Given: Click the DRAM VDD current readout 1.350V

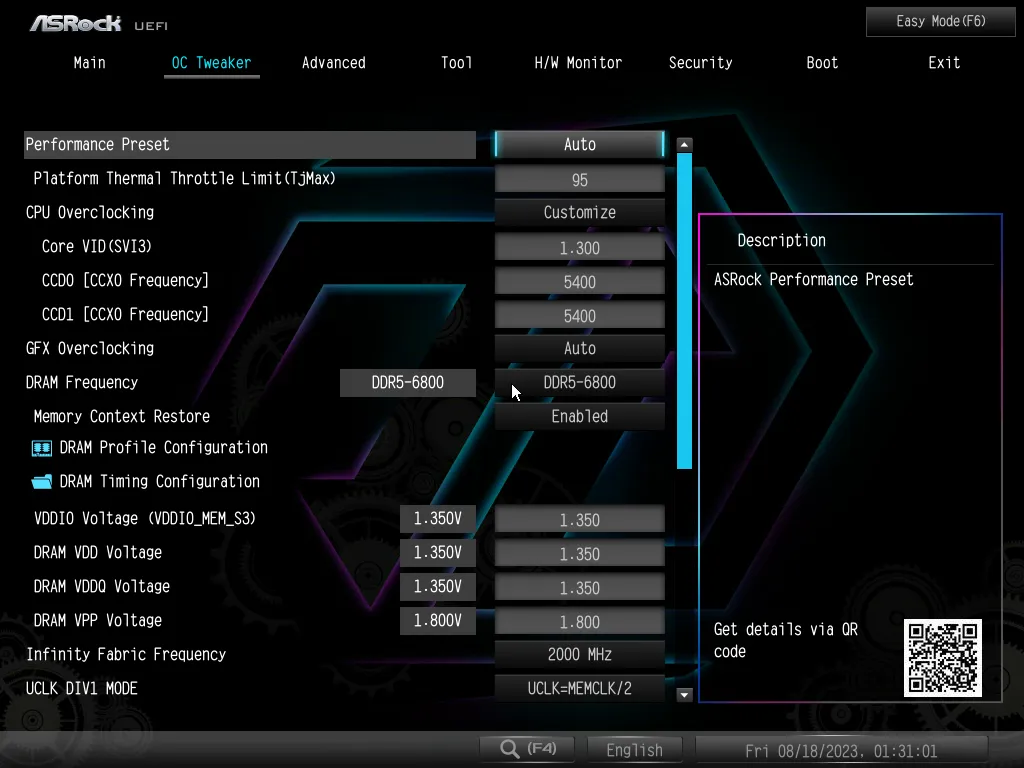Looking at the screenshot, I should point(438,552).
